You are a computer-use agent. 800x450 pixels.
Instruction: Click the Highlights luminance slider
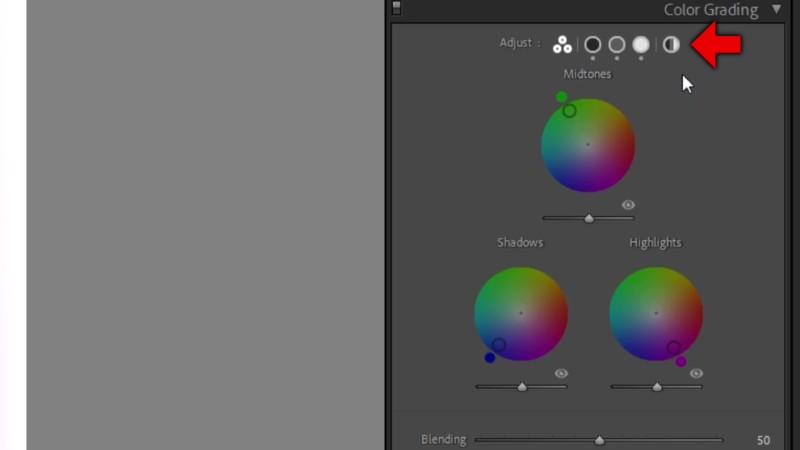point(657,387)
